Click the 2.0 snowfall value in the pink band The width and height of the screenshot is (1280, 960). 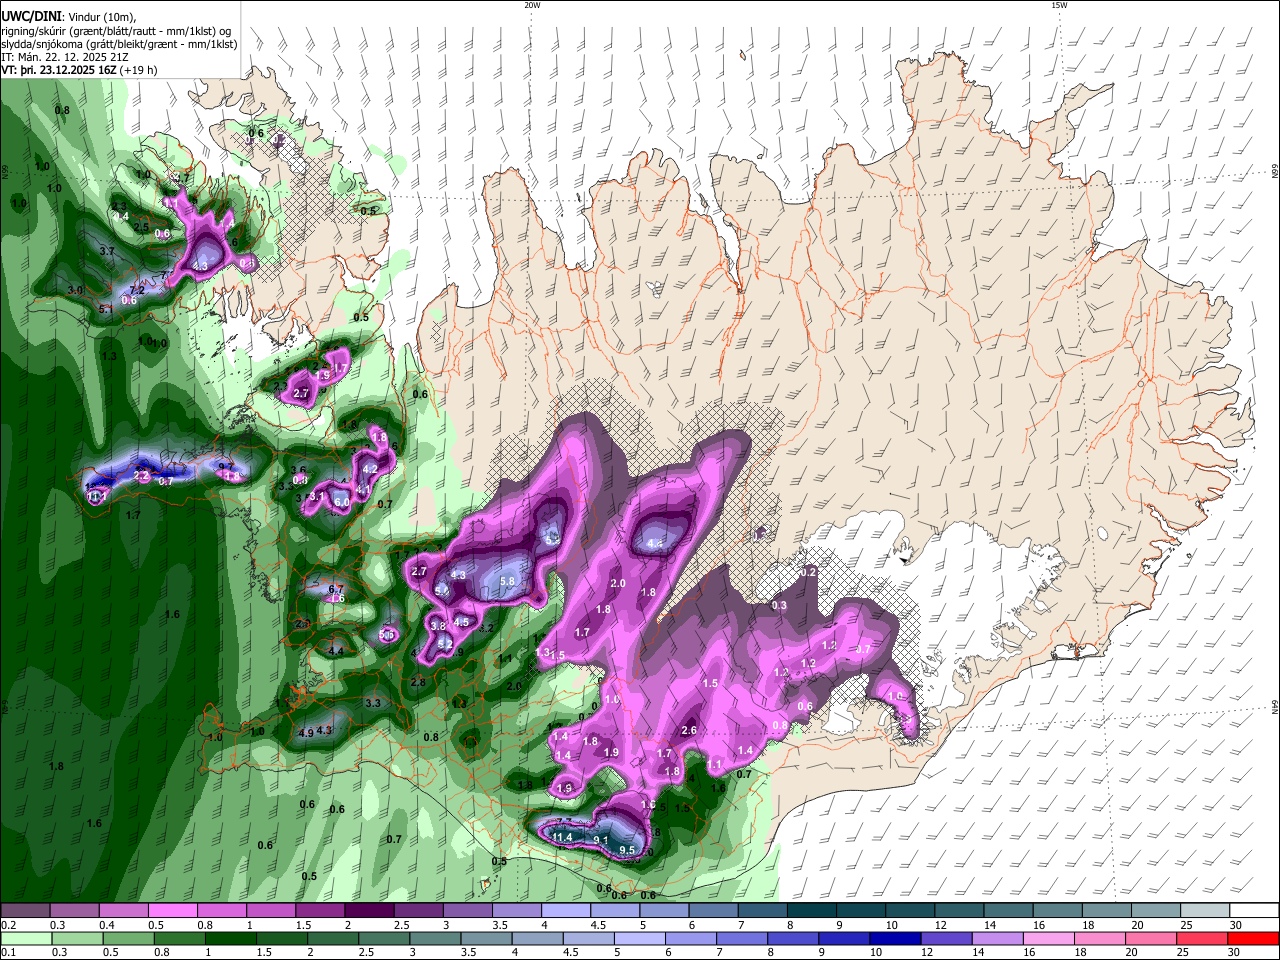click(618, 583)
